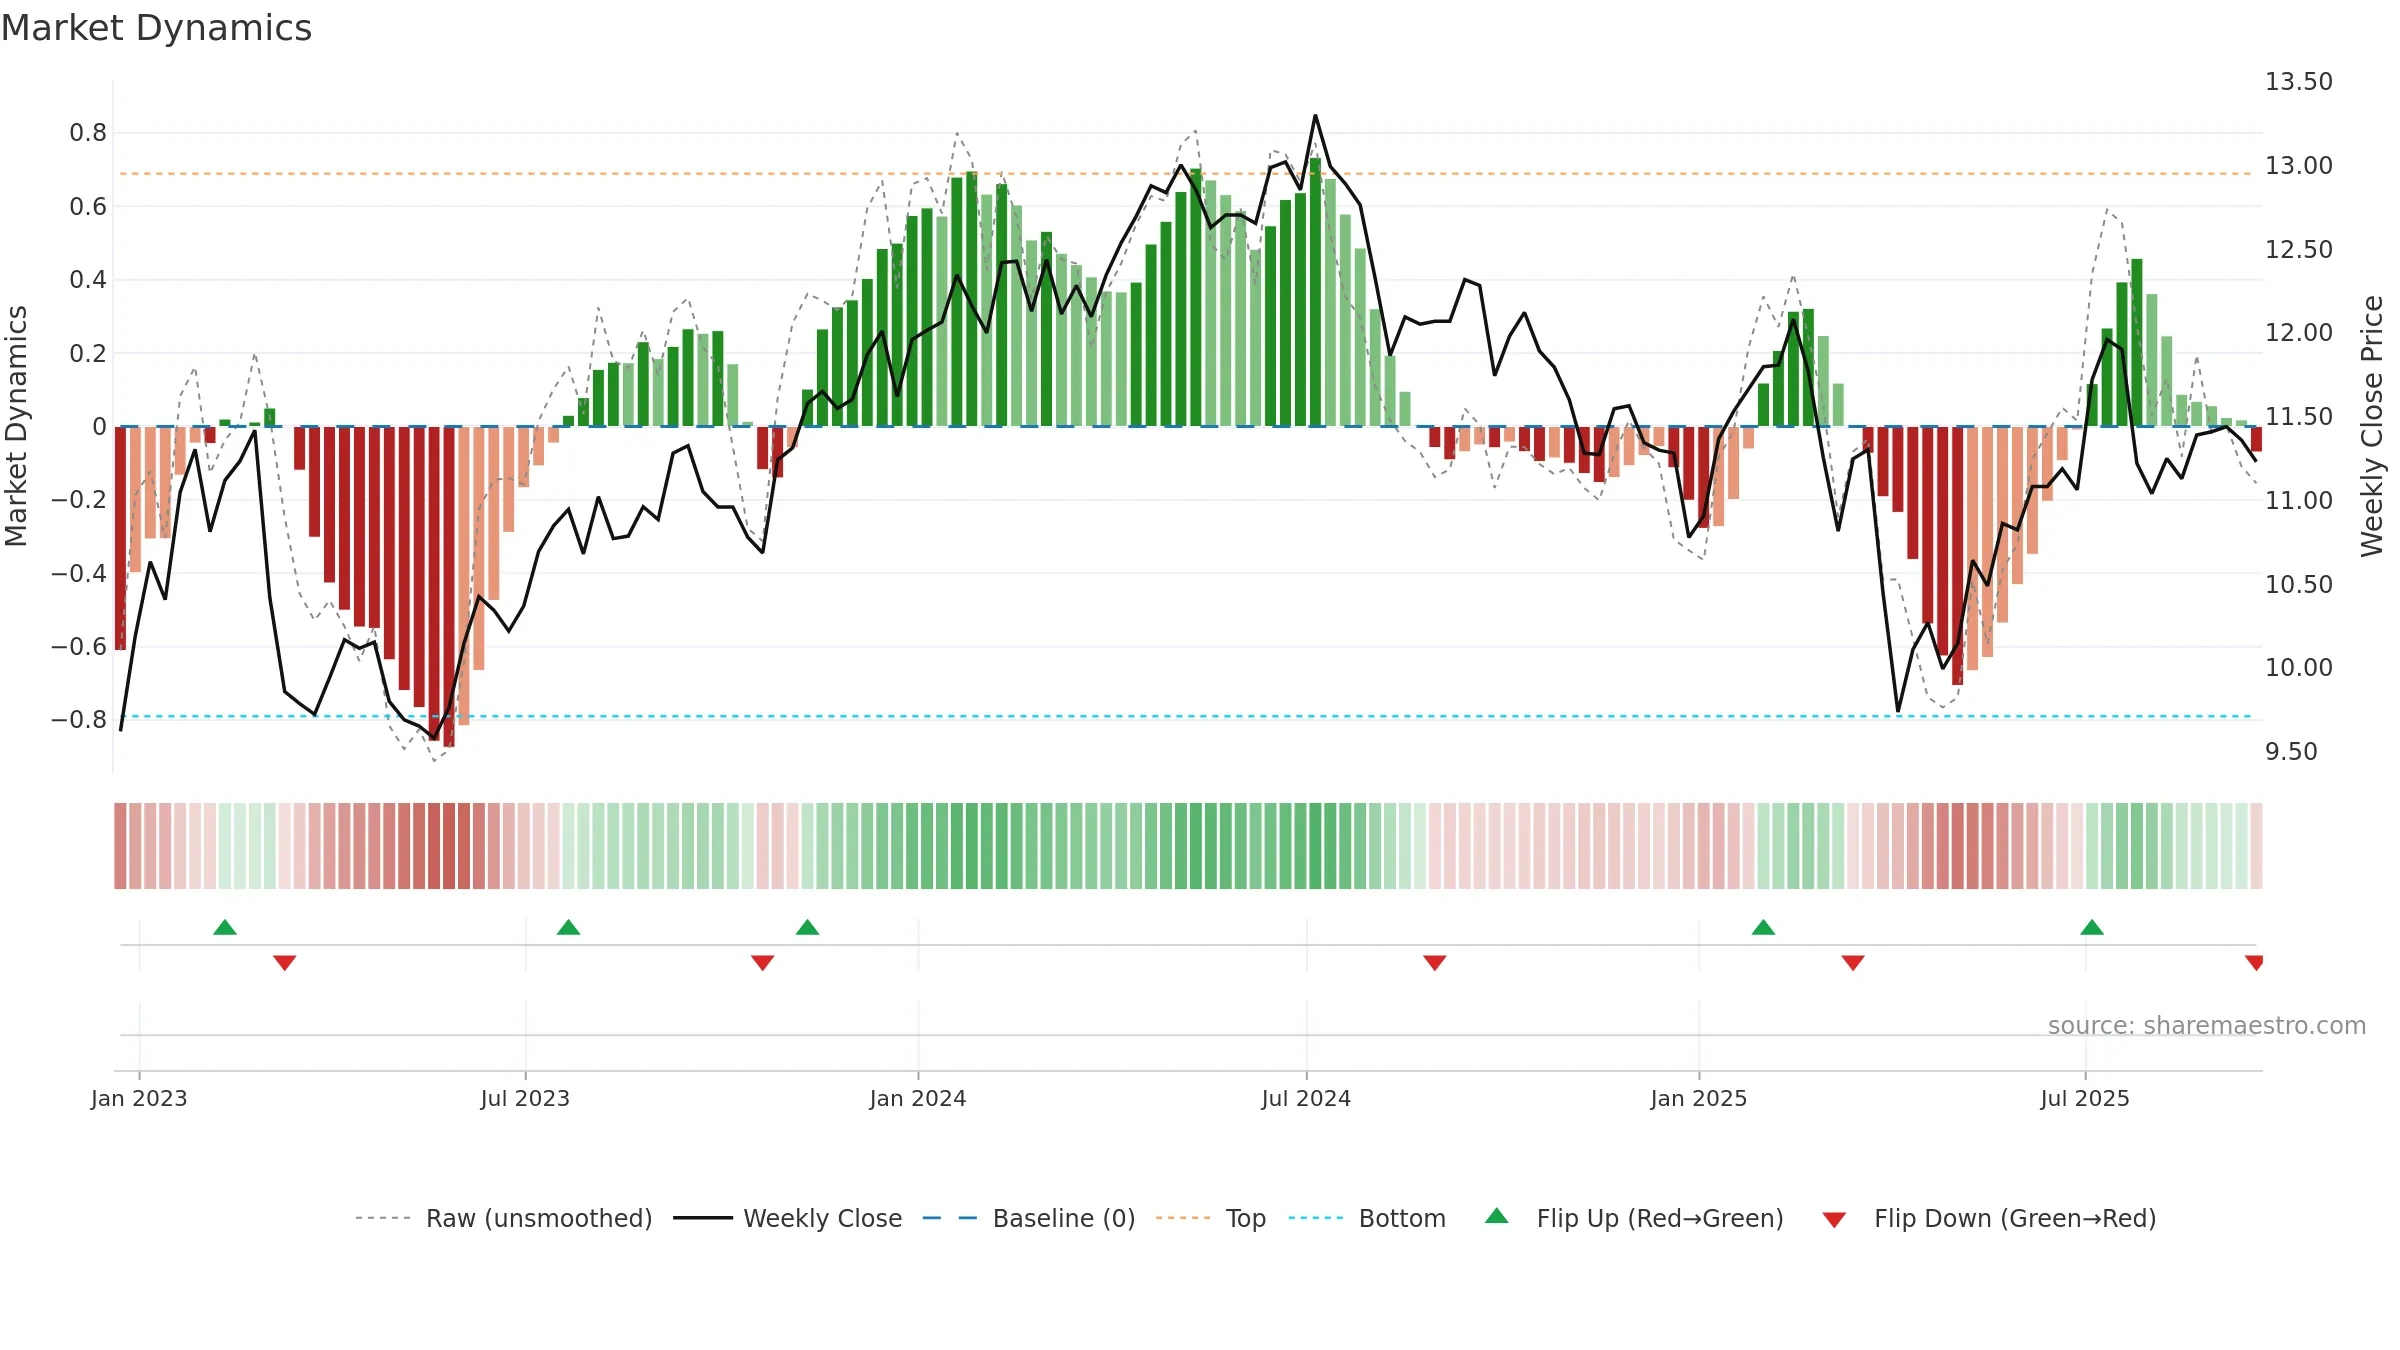
Task: Click the orange dashed Top threshold line
Action: click(1188, 174)
